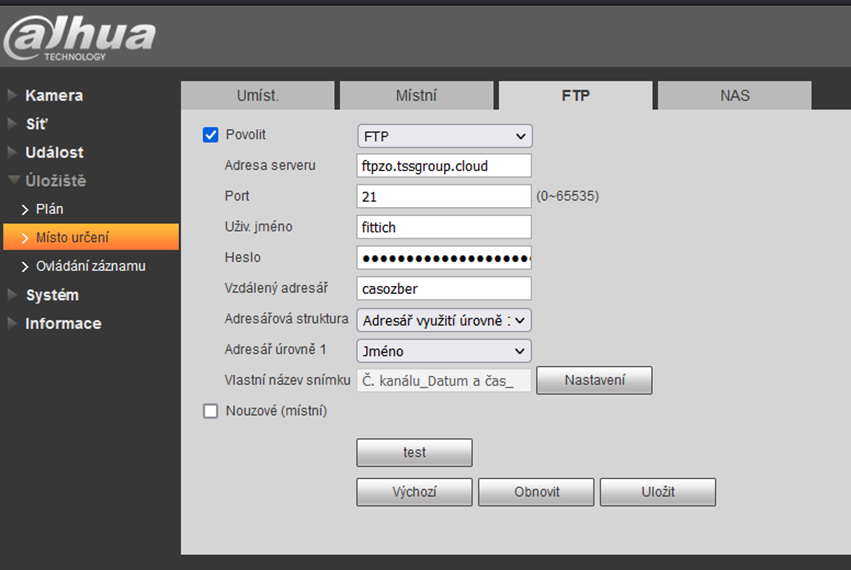Go to the Umíst. tab

click(257, 96)
